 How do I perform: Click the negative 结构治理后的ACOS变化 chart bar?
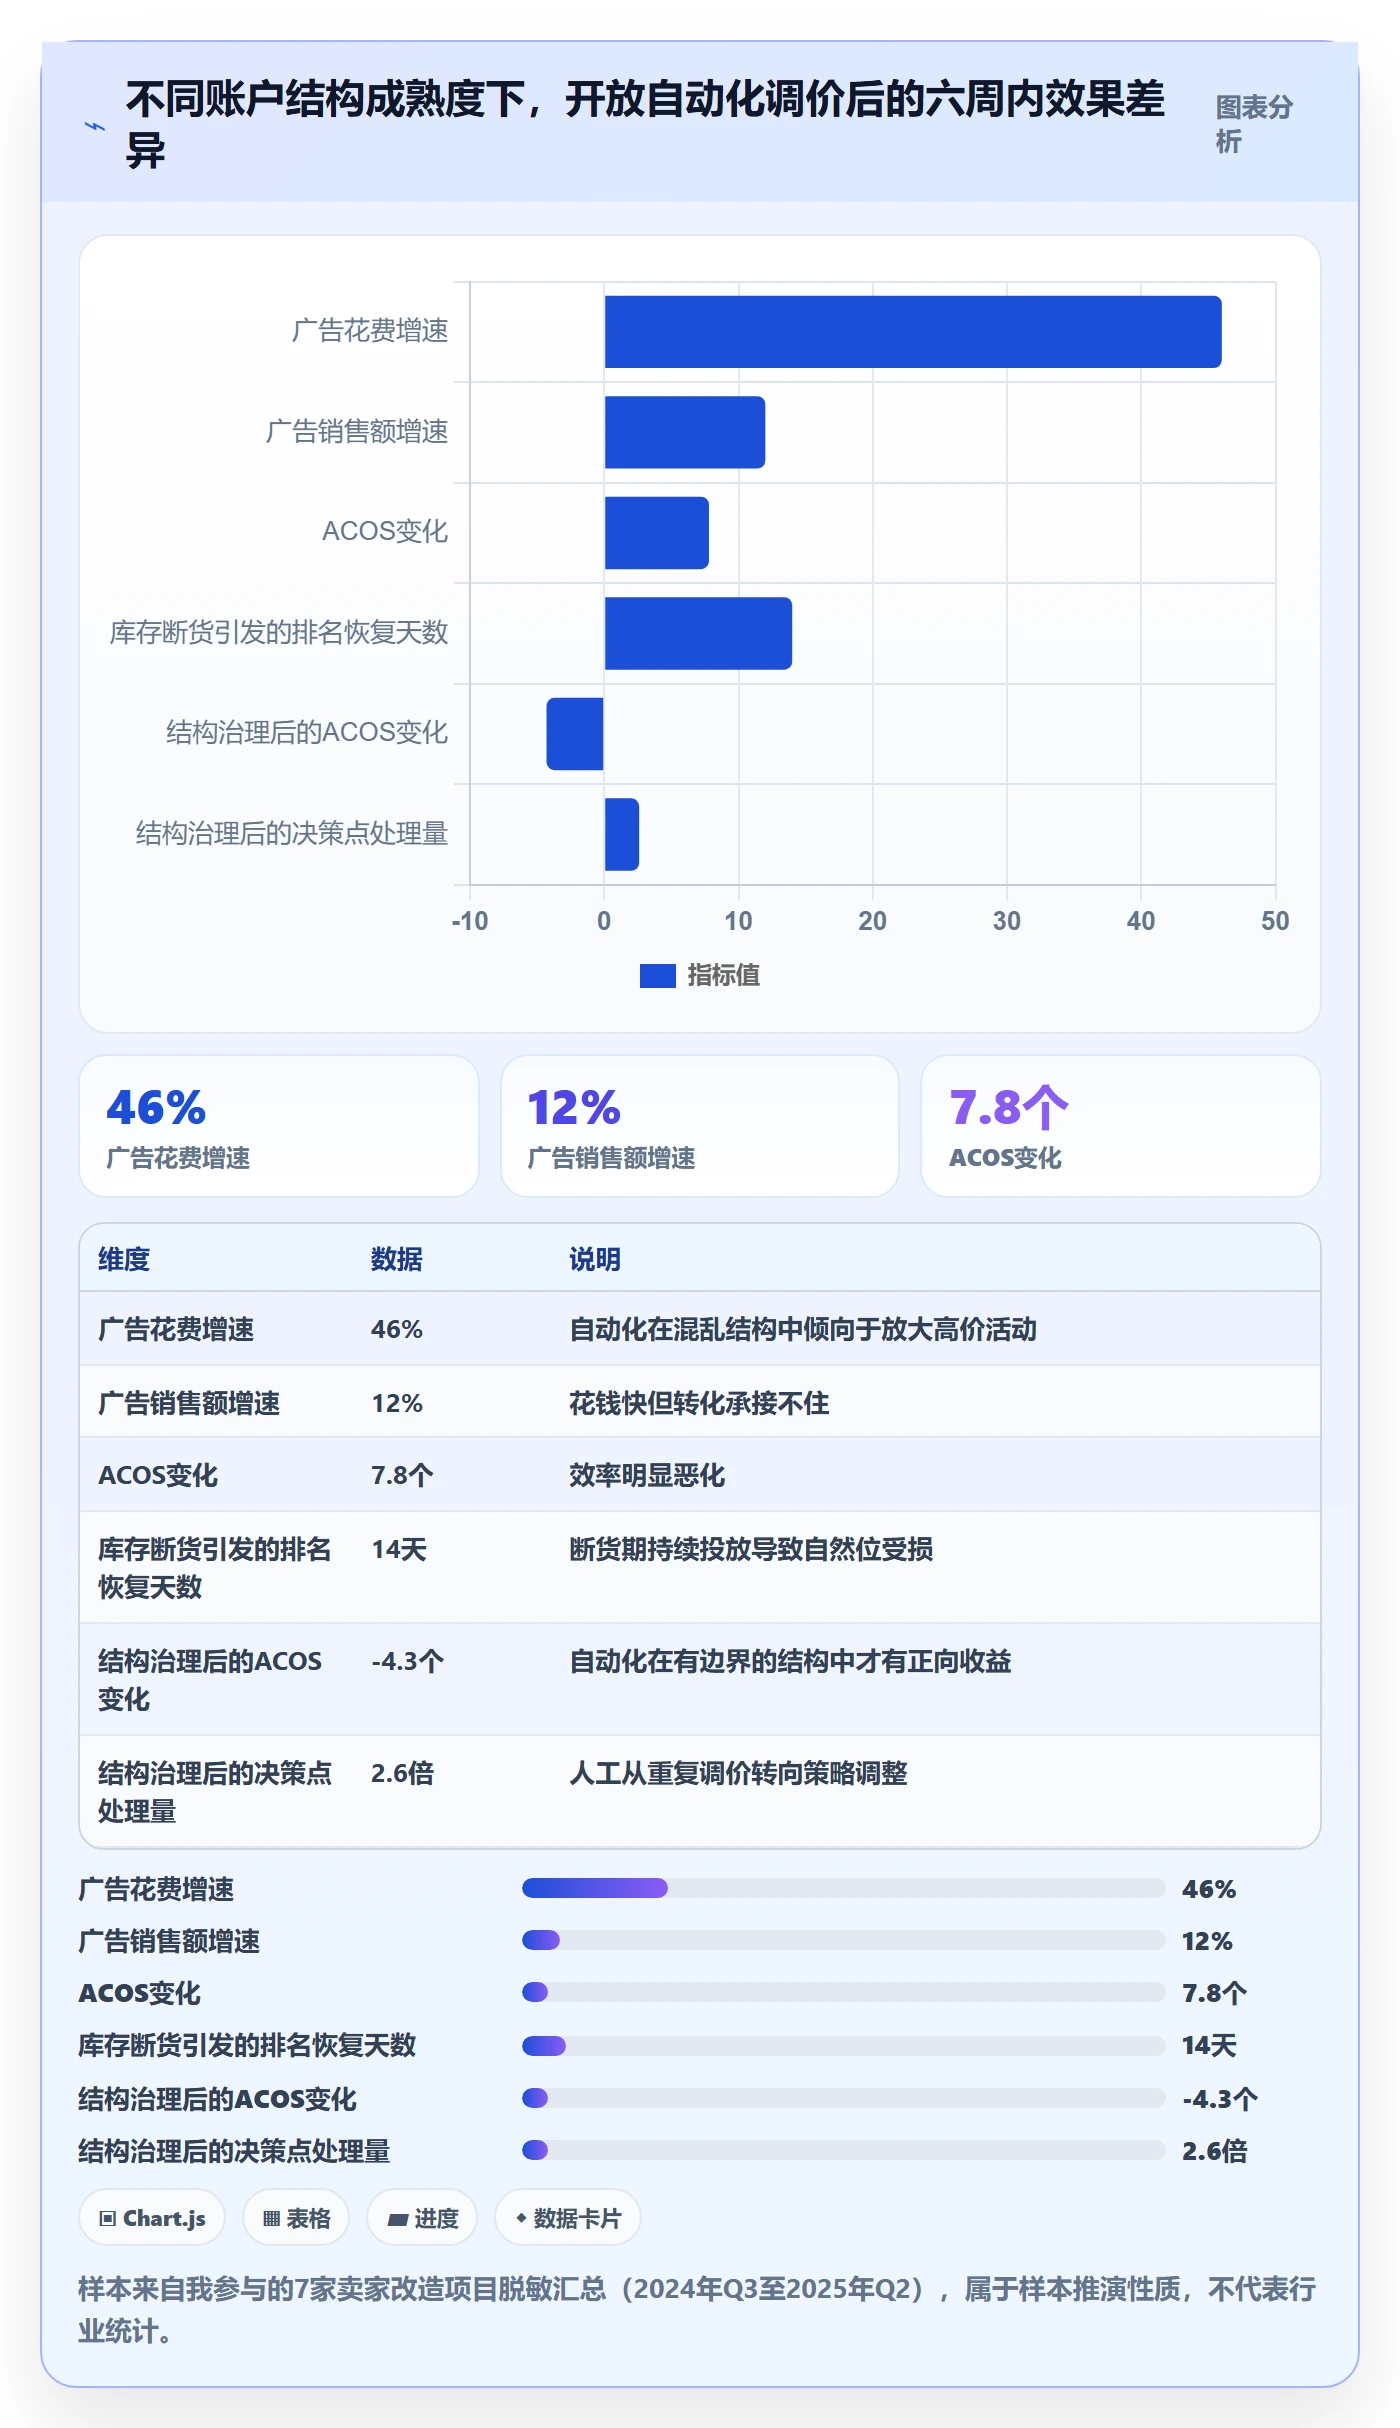tap(575, 734)
